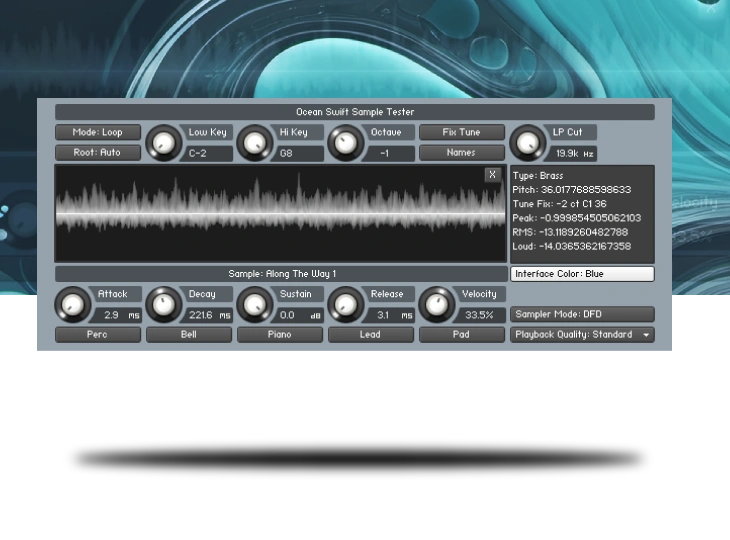Viewport: 730px width, 540px height.
Task: Select the Piano envelope preset
Action: click(x=280, y=335)
